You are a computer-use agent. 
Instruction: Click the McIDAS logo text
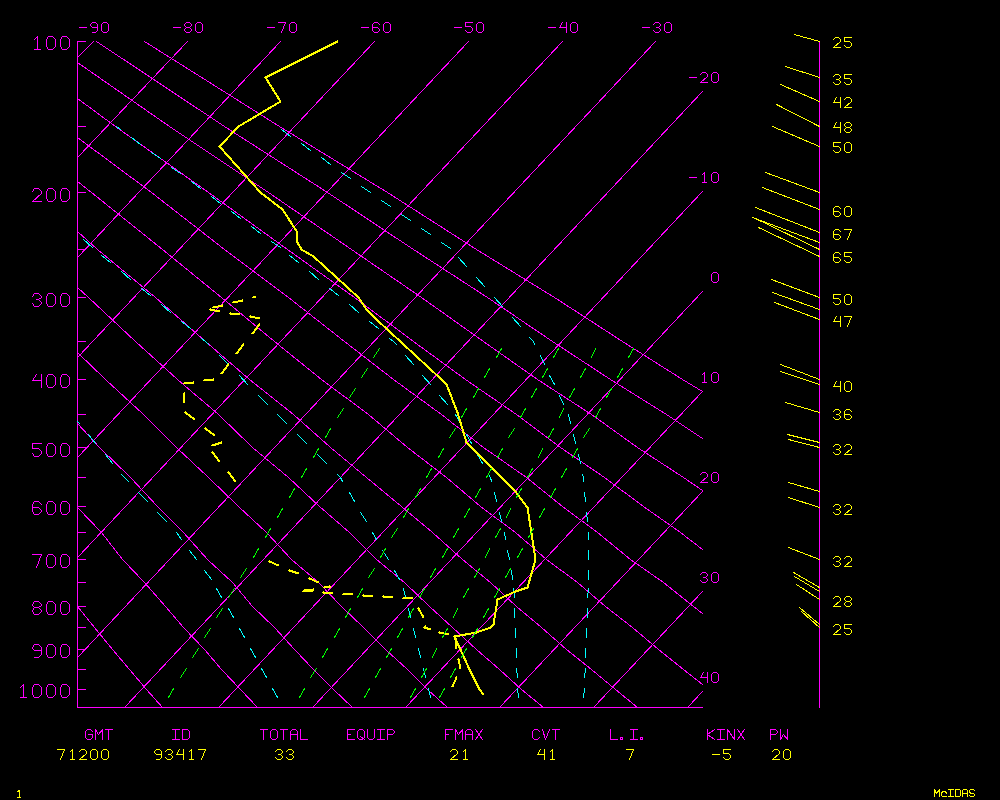tap(954, 792)
